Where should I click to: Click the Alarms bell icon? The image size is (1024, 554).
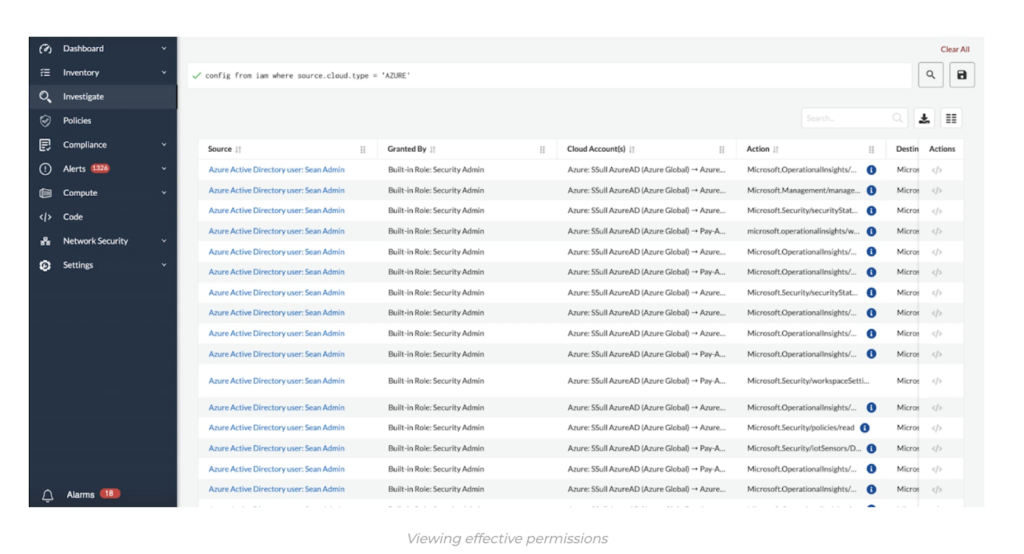click(x=48, y=495)
